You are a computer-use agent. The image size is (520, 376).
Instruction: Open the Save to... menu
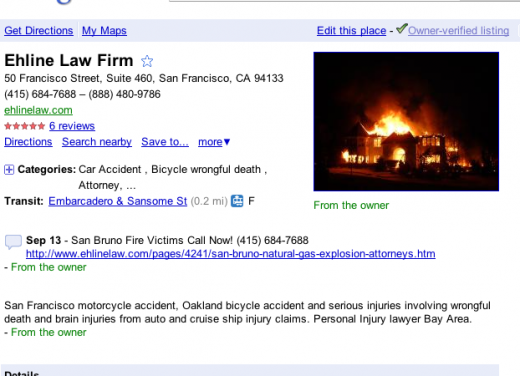(165, 142)
